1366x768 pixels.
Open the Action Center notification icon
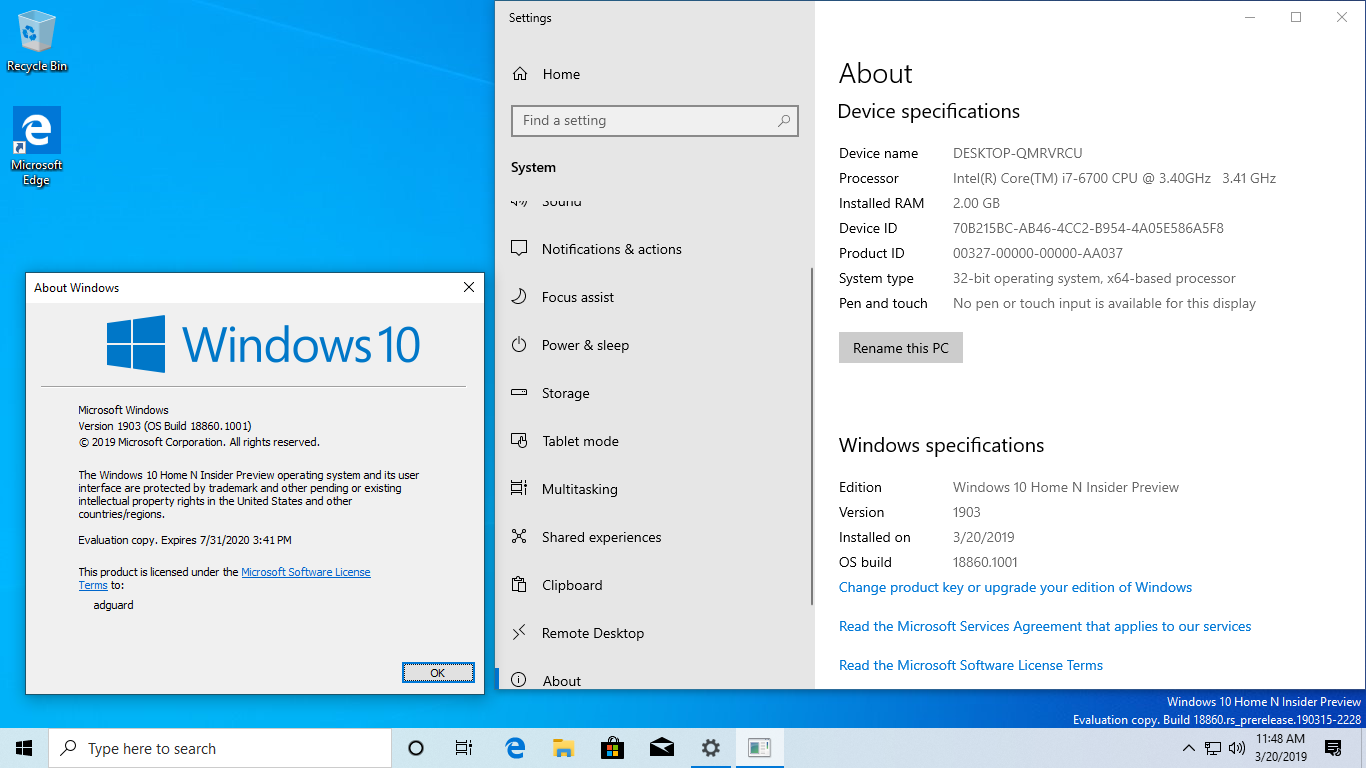click(x=1333, y=748)
